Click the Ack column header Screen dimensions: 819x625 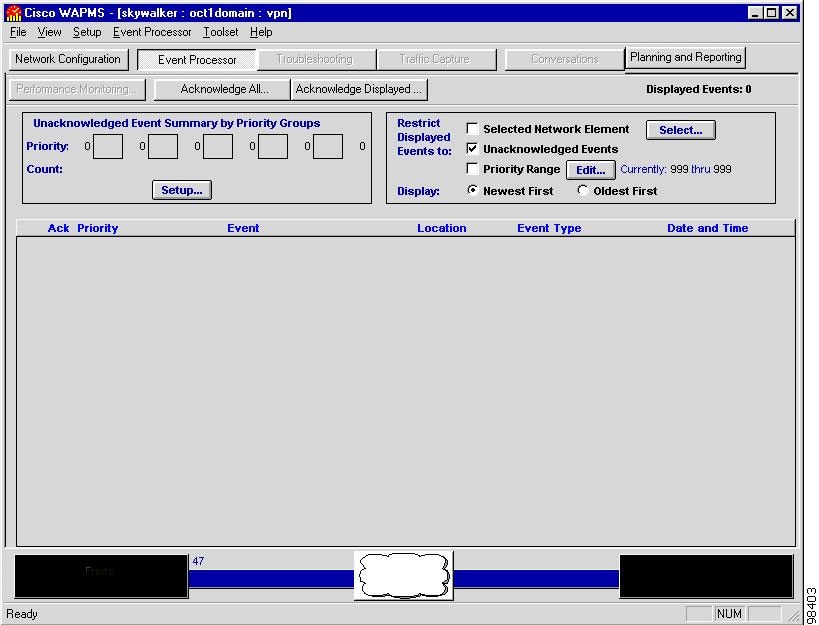tap(58, 228)
